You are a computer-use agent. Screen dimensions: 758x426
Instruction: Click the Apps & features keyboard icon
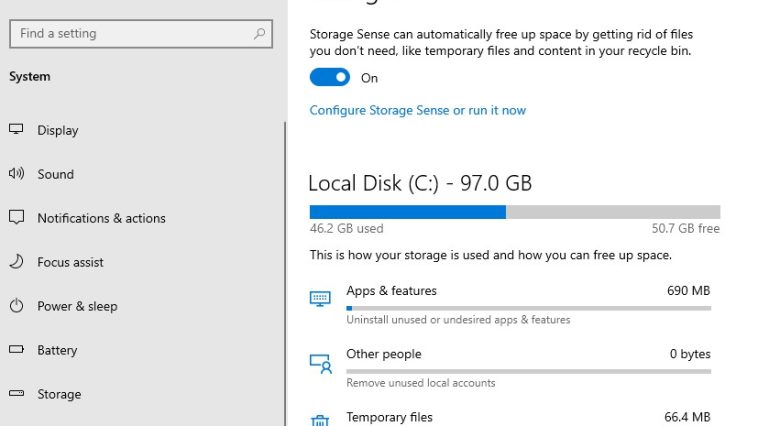click(x=320, y=298)
